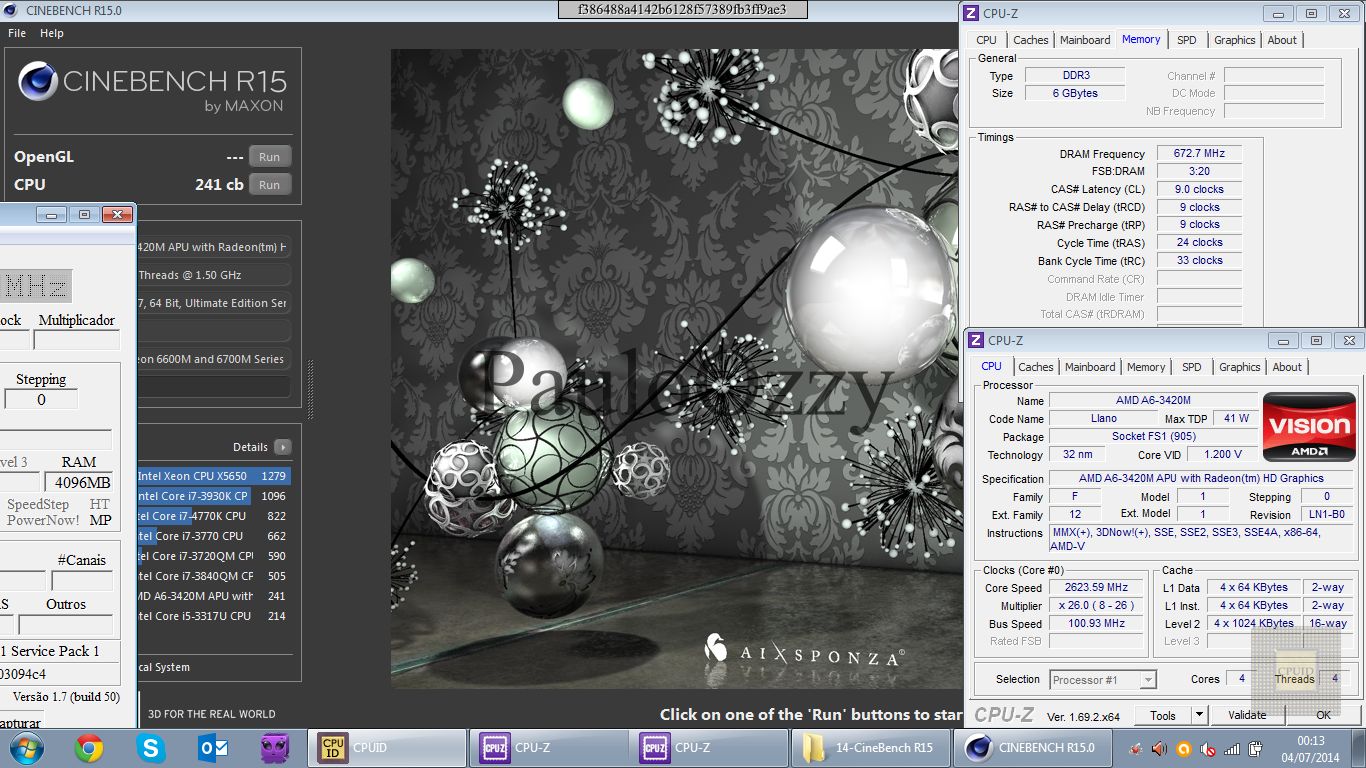
Task: Click the memory Size 6 GBytes field
Action: (x=1073, y=93)
